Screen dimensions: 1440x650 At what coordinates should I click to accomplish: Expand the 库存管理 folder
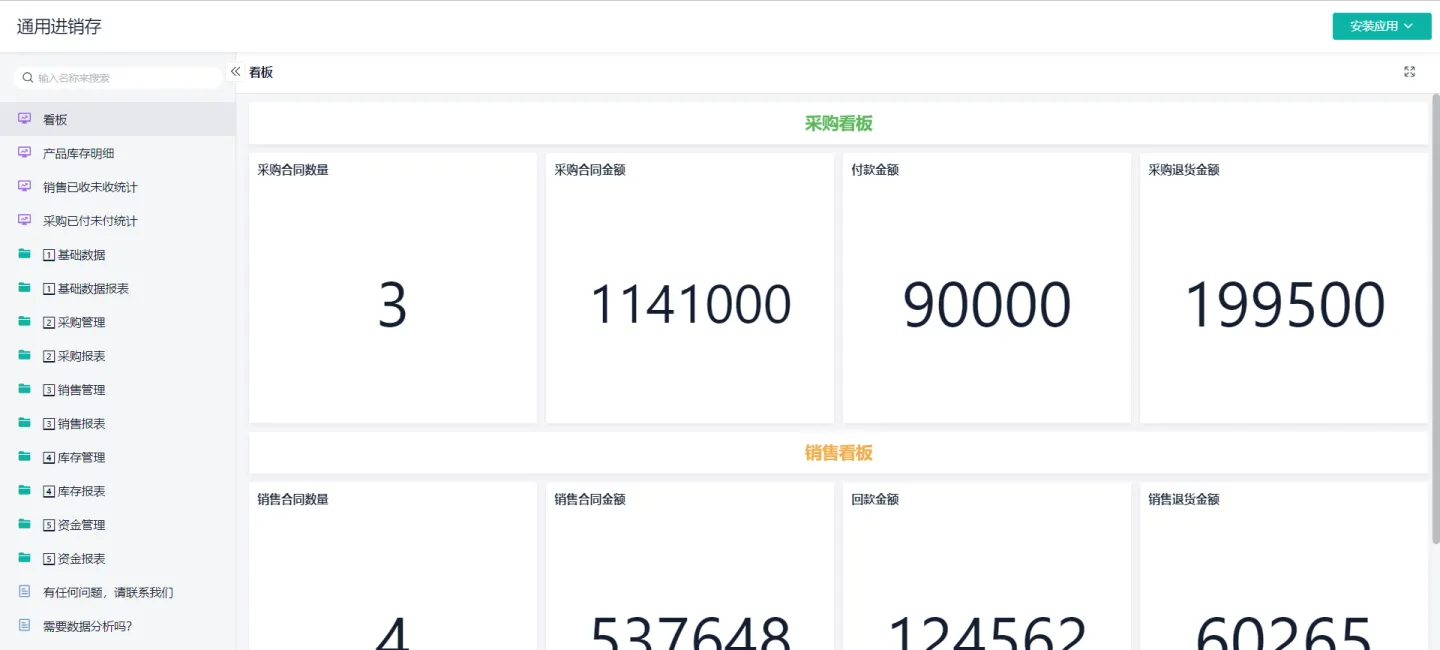[x=118, y=457]
